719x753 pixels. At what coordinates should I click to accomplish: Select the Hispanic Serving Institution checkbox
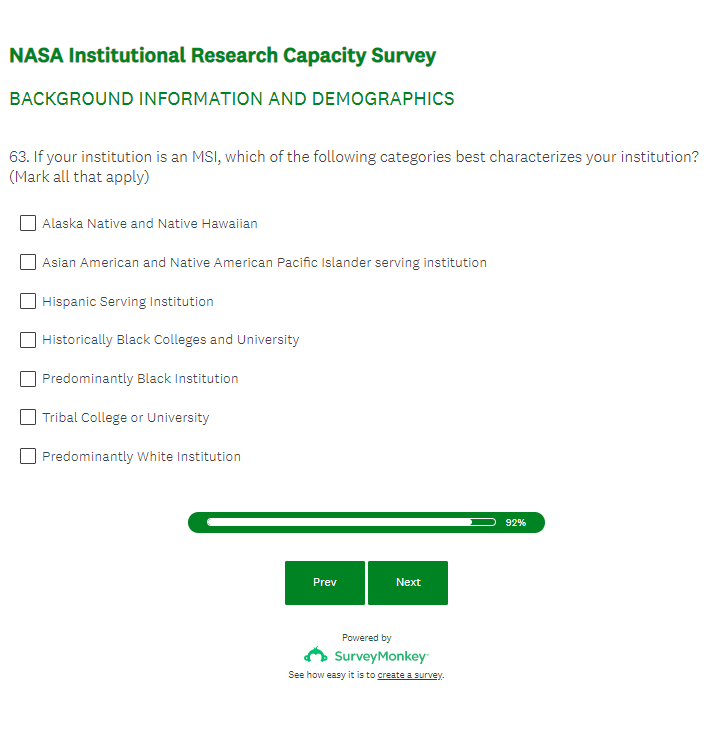(x=28, y=302)
